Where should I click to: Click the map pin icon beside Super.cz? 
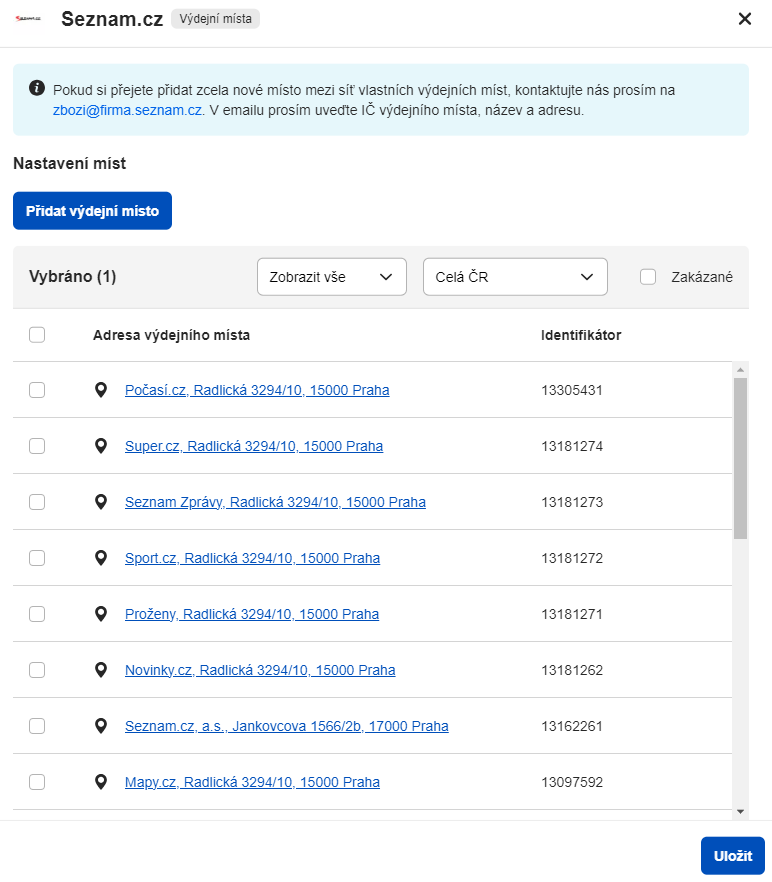(101, 446)
